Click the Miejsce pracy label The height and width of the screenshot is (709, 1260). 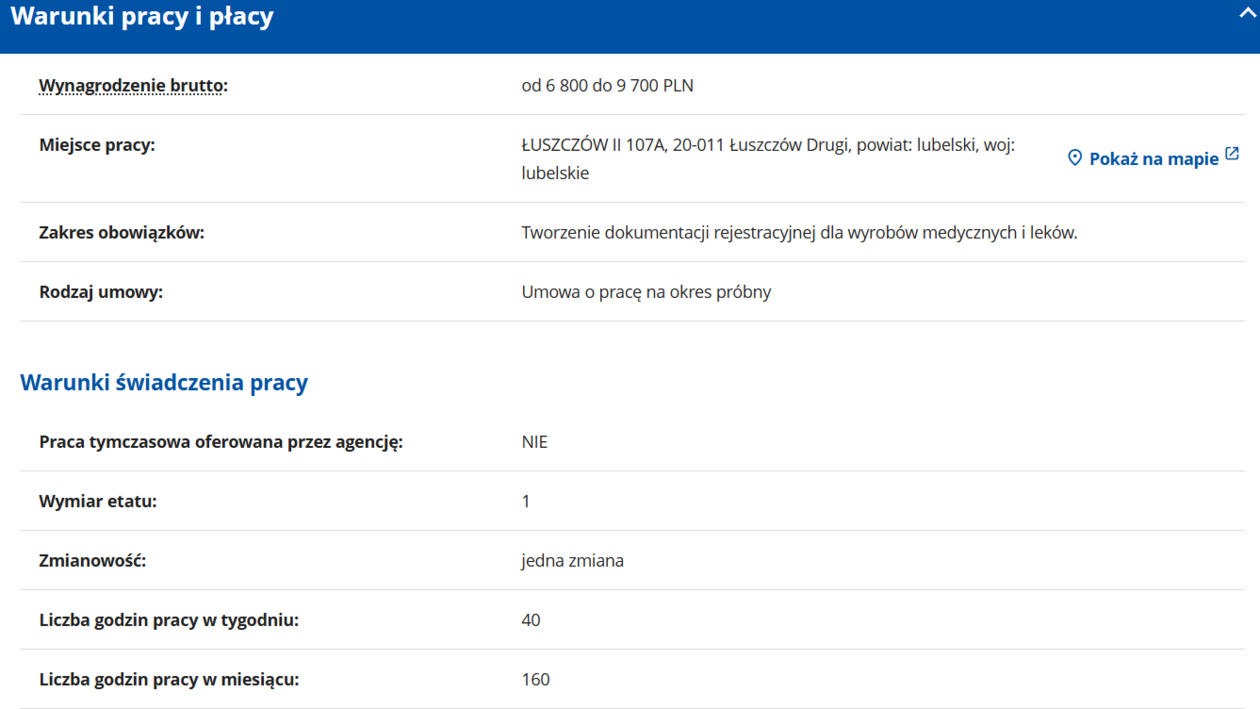point(97,145)
